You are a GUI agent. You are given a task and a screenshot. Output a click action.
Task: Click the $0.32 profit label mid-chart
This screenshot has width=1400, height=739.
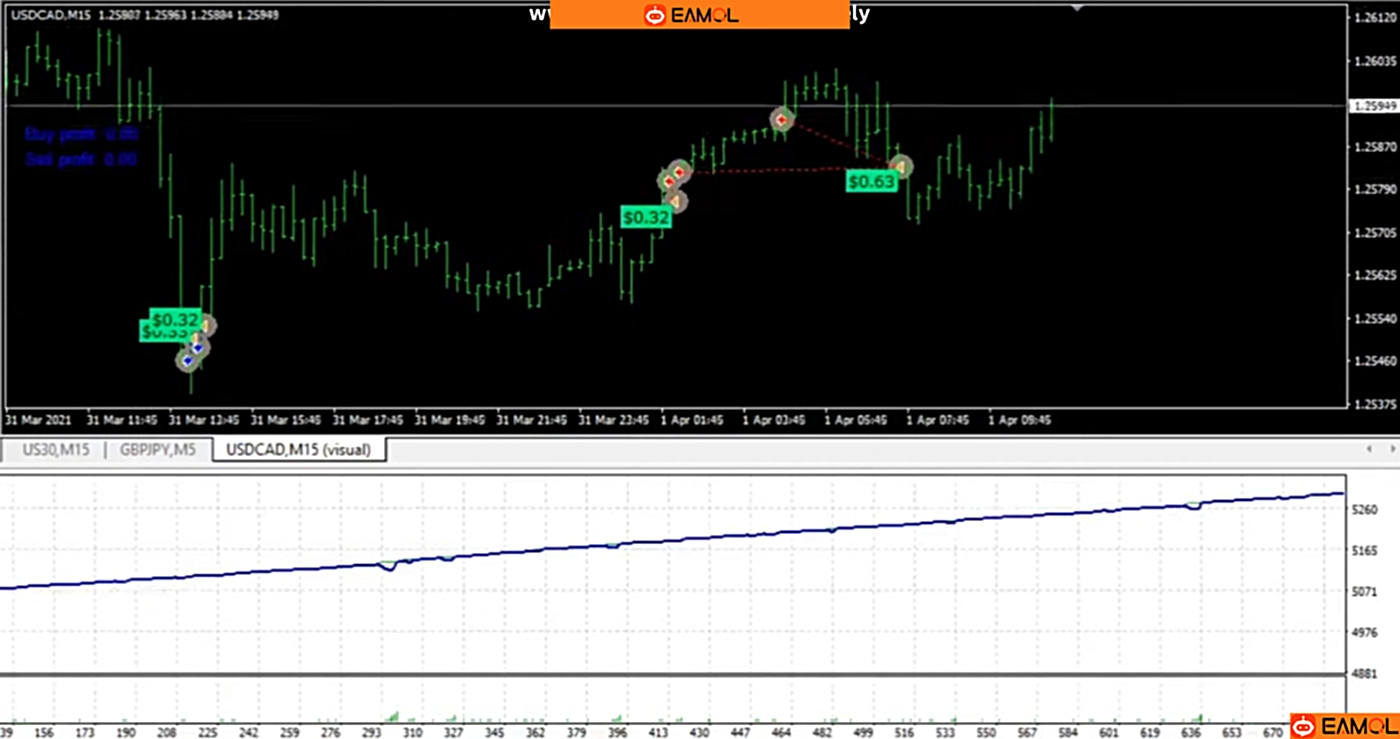point(645,217)
